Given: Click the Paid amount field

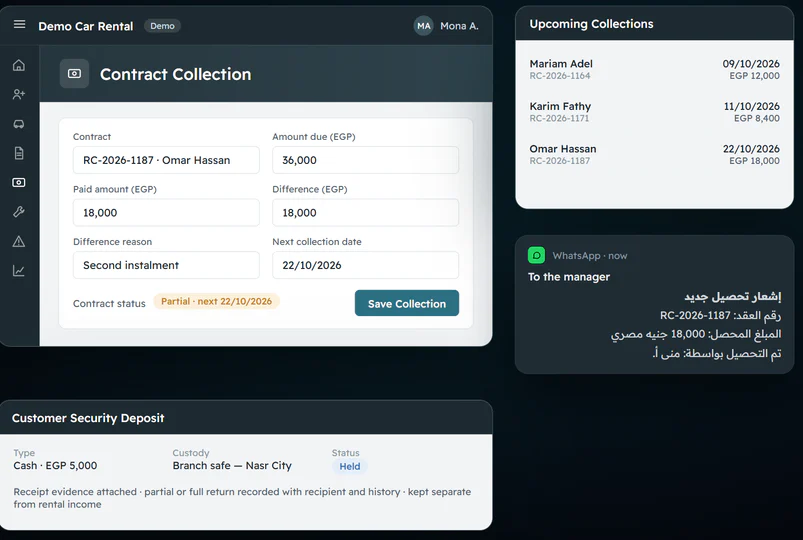Looking at the screenshot, I should tap(166, 213).
